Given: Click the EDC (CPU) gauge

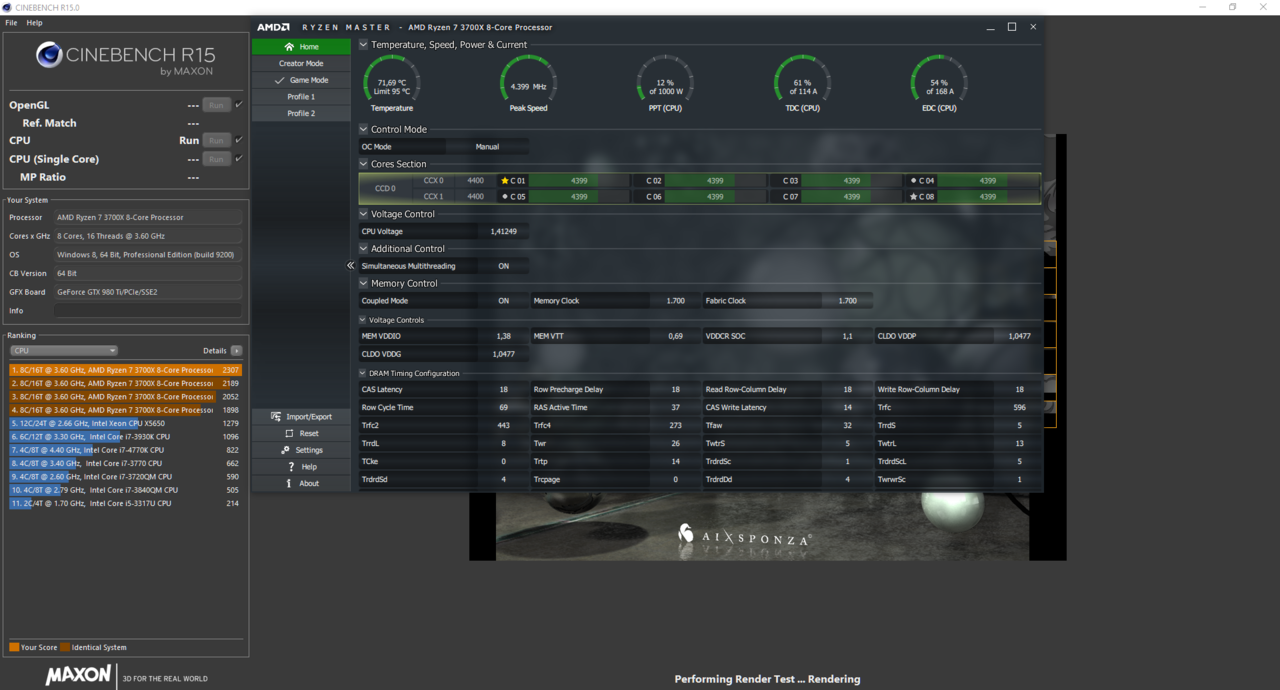Looking at the screenshot, I should (x=939, y=82).
